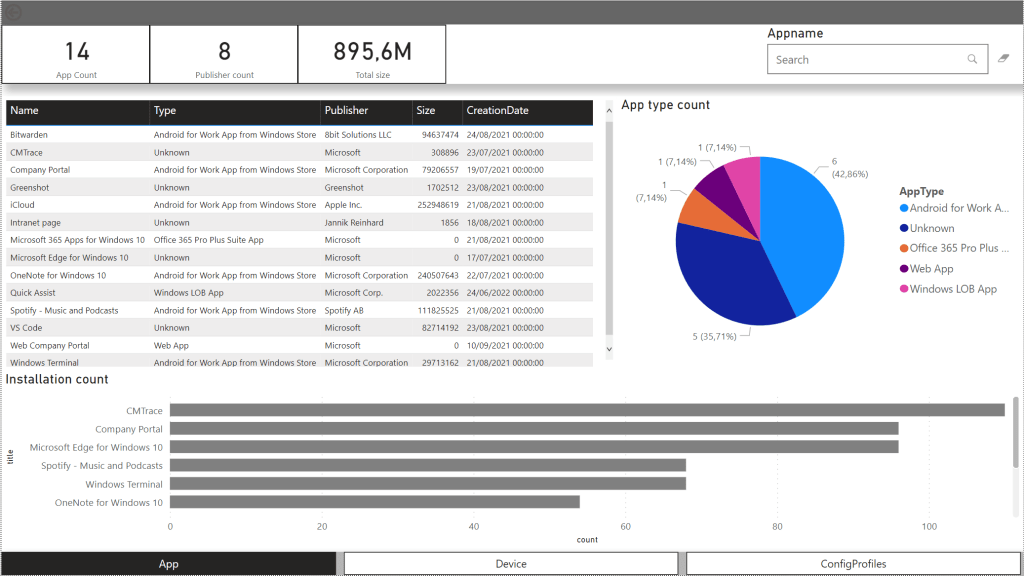Click the Windows LOB App legend item
This screenshot has width=1024, height=576.
pyautogui.click(x=952, y=289)
